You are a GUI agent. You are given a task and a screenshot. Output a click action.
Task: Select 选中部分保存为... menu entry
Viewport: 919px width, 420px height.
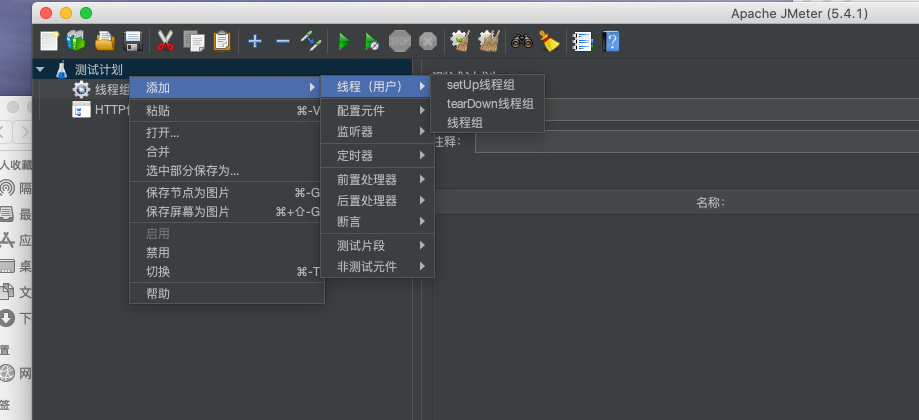click(x=227, y=171)
